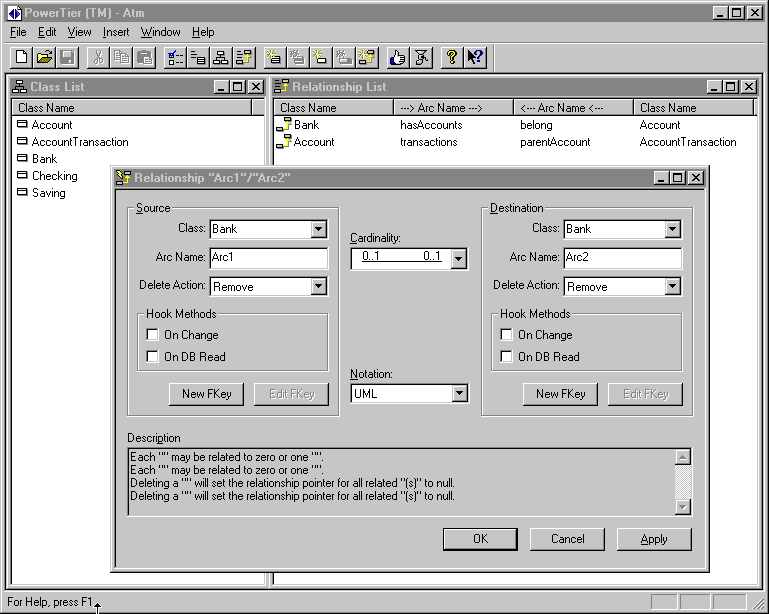769x614 pixels.
Task: Click the blue-checkmark checklist toolbar icon
Action: pos(175,57)
